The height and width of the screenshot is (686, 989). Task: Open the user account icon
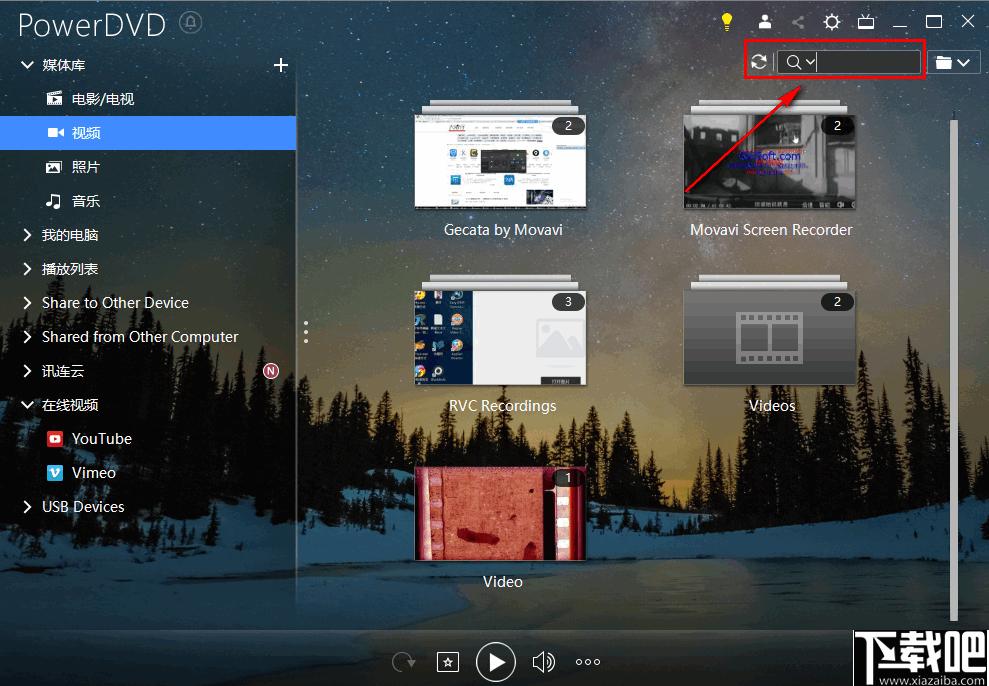[765, 22]
